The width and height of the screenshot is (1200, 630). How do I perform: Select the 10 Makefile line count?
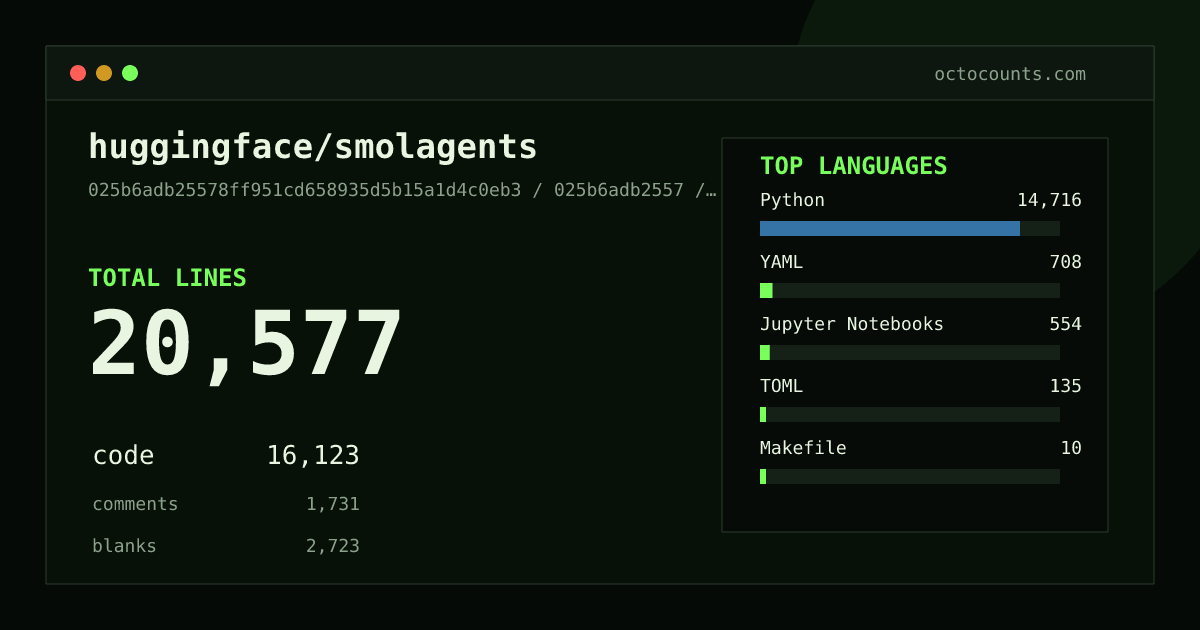(x=1071, y=448)
